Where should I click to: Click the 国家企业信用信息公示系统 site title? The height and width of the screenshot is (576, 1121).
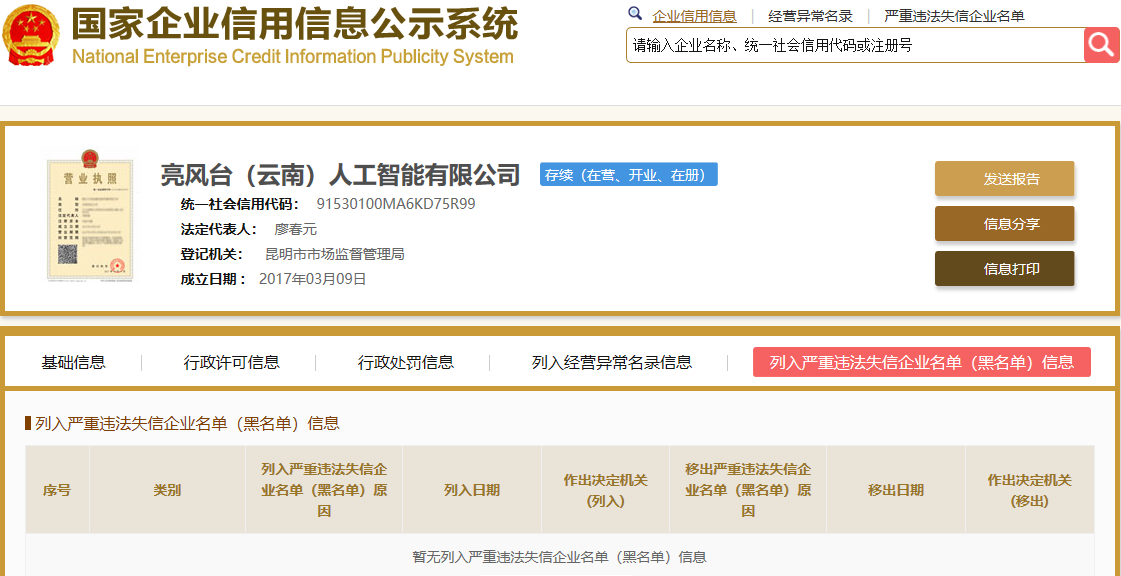coord(295,24)
